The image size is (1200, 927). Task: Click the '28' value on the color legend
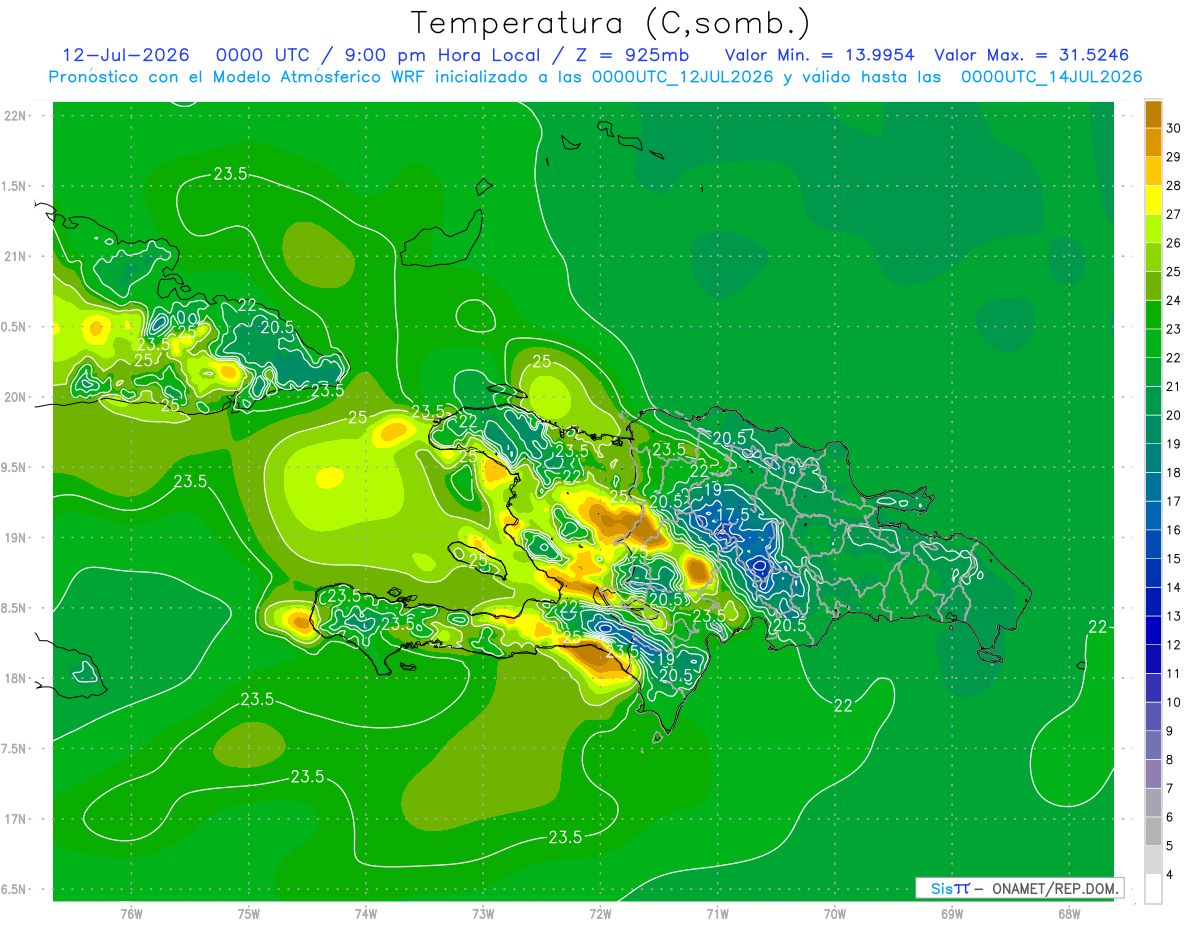pos(1173,185)
